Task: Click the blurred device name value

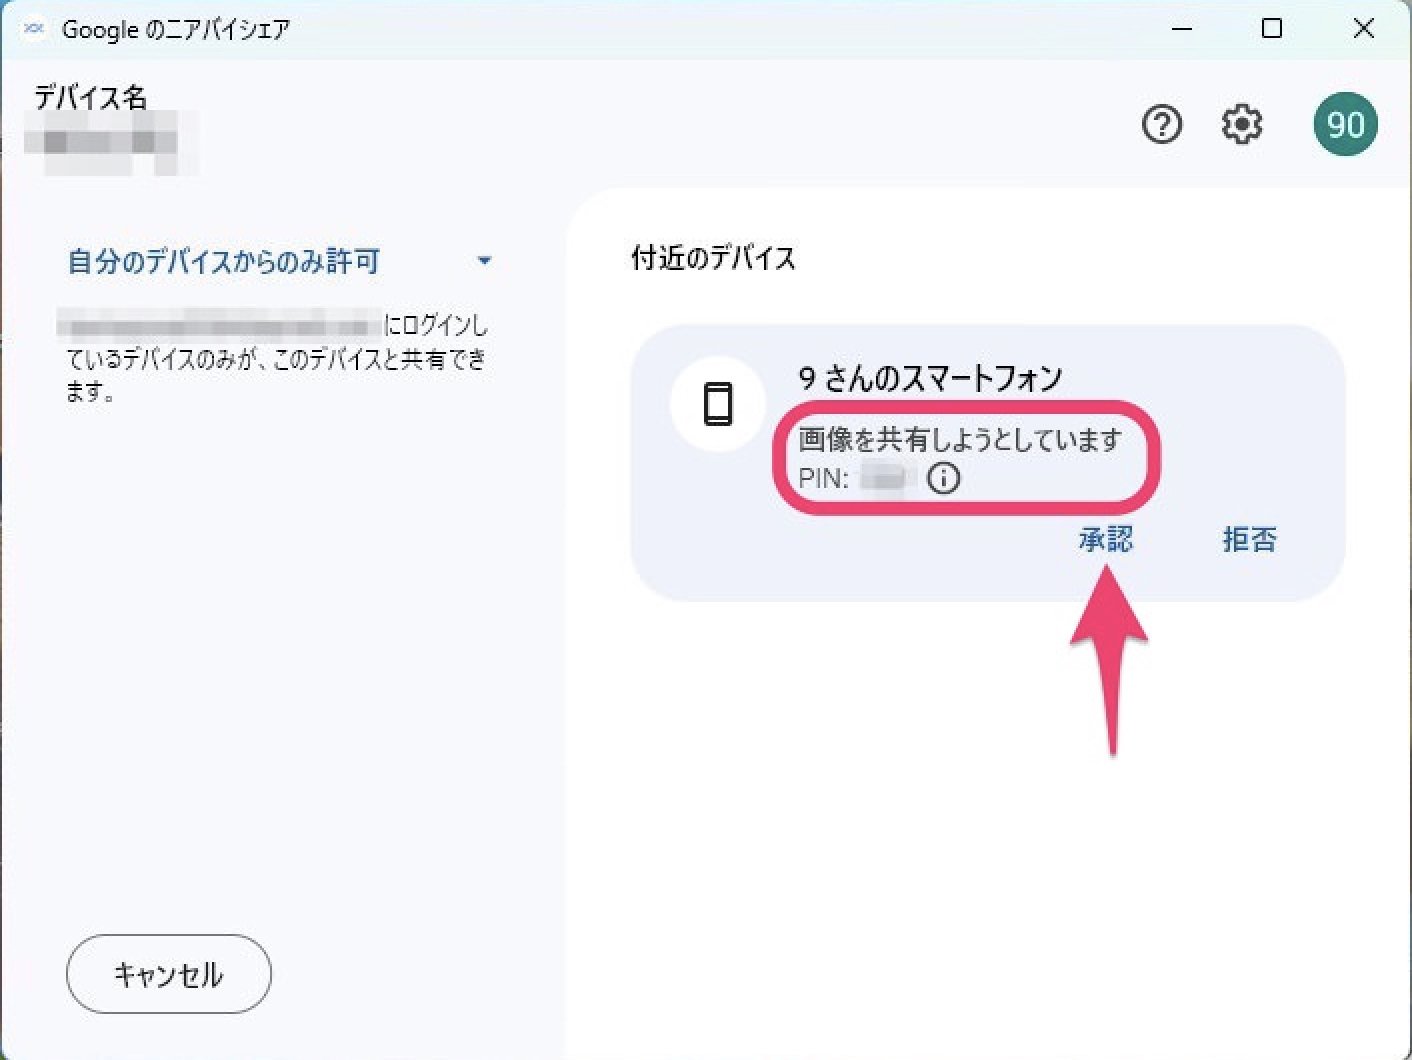Action: pyautogui.click(x=110, y=143)
